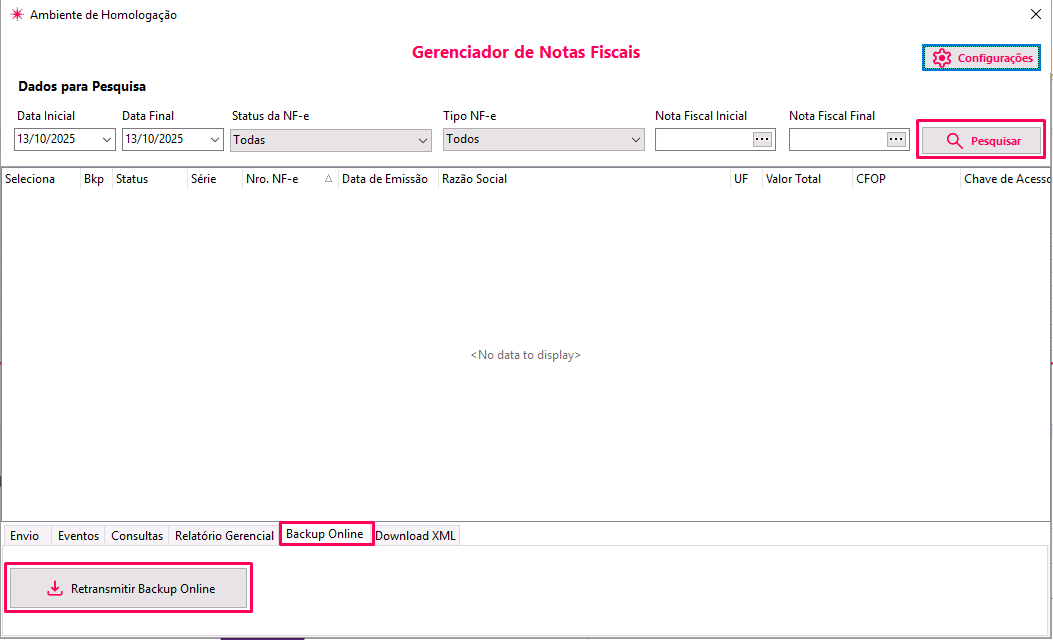This screenshot has width=1053, height=640.
Task: Click the Pesquisar magnifier icon
Action: tap(955, 141)
